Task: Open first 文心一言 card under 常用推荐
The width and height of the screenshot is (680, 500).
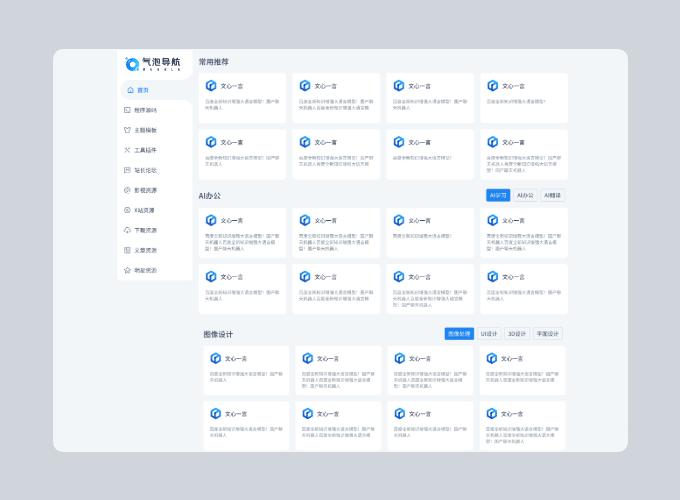Action: [242, 97]
